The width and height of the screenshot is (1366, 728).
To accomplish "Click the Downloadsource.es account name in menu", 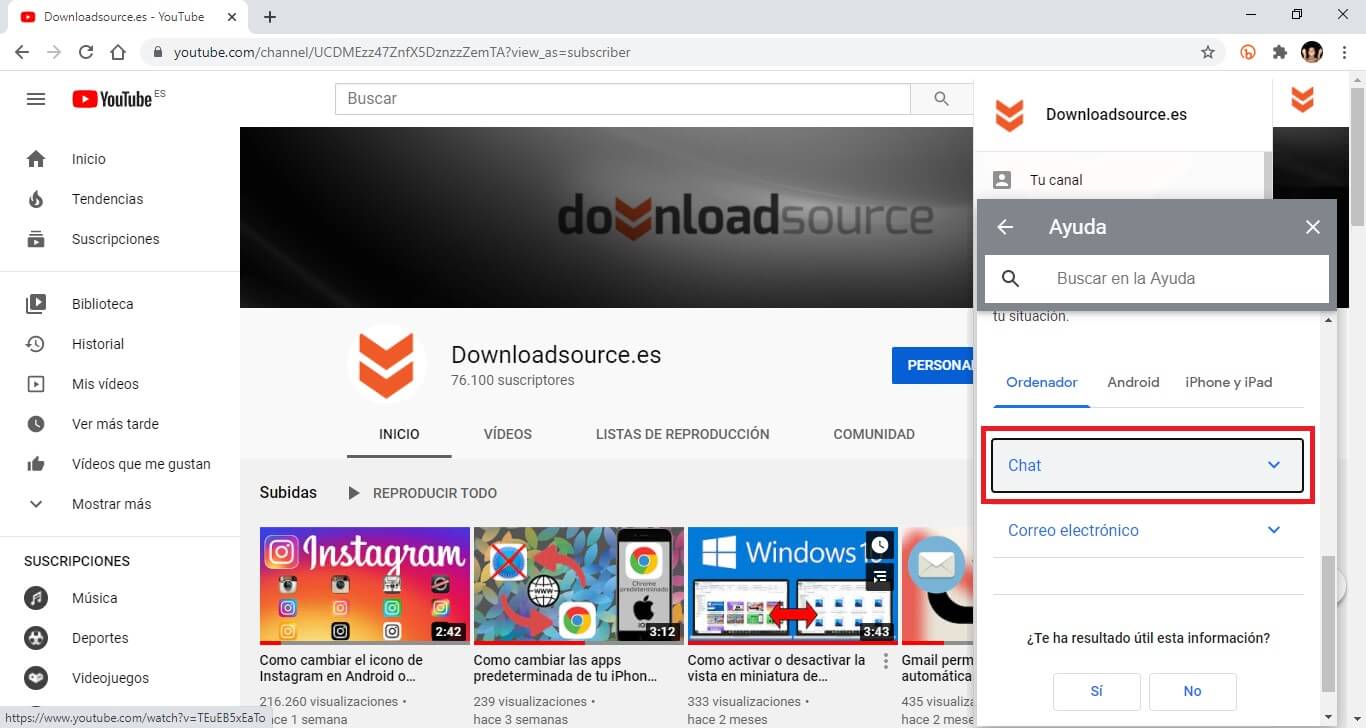I will point(1116,114).
